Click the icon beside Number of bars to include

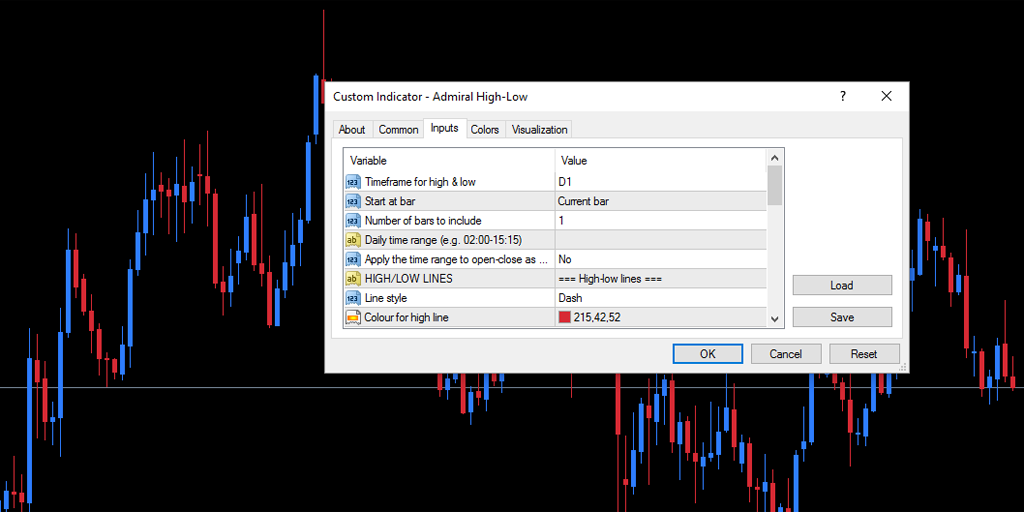coord(353,221)
